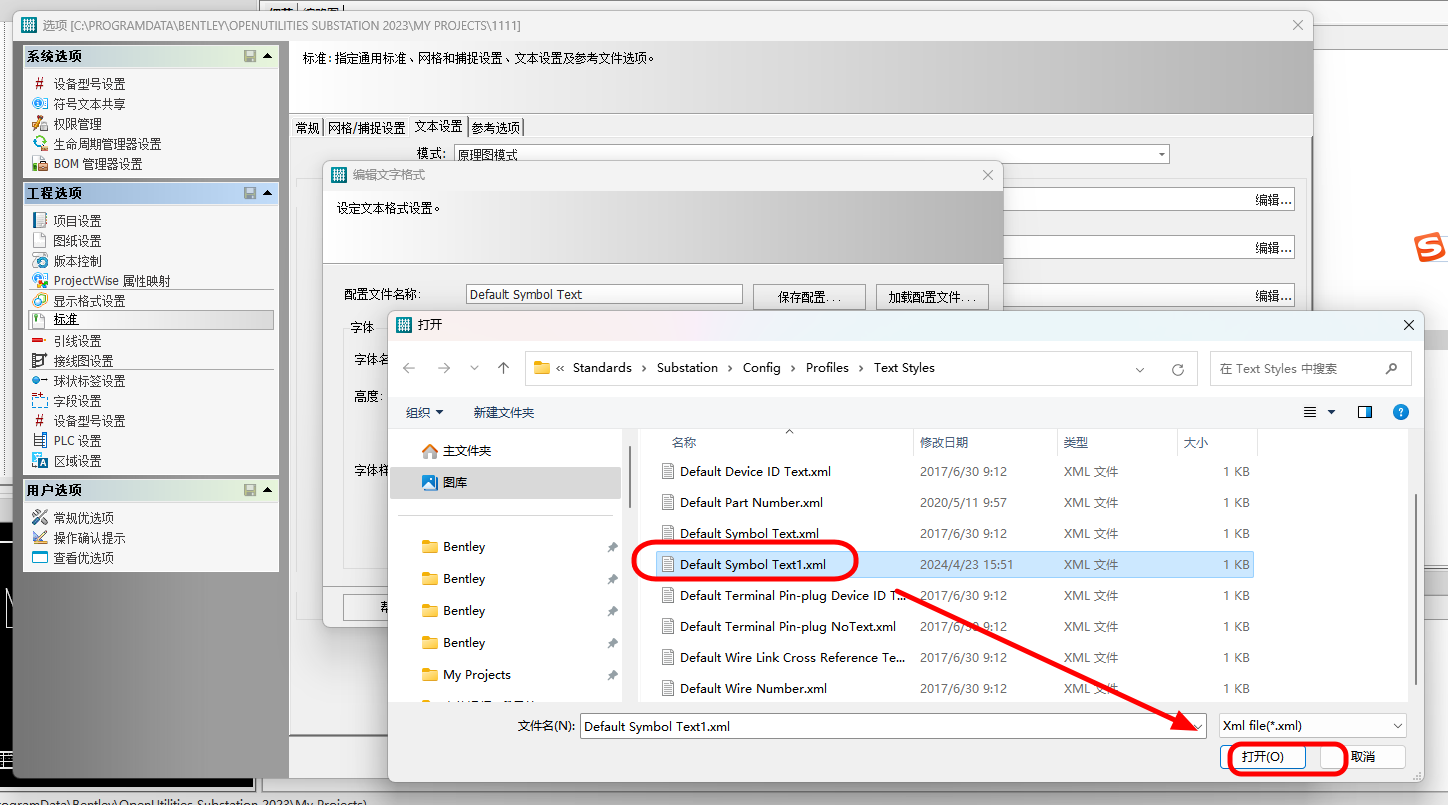Navigate to Profiles in the address breadcrumb
Screen dimensions: 1448x805
[827, 368]
